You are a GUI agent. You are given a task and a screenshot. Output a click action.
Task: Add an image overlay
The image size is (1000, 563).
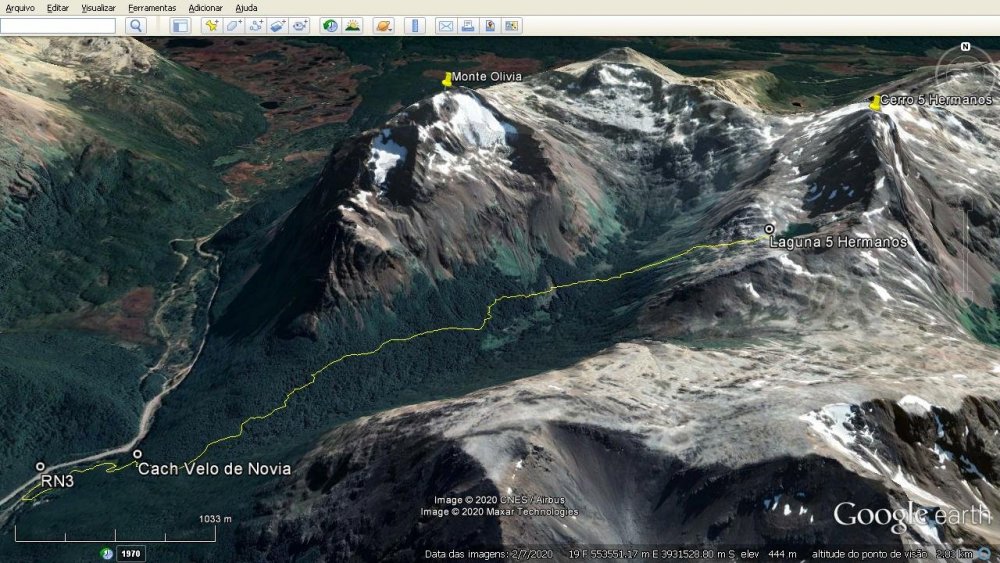pyautogui.click(x=278, y=26)
